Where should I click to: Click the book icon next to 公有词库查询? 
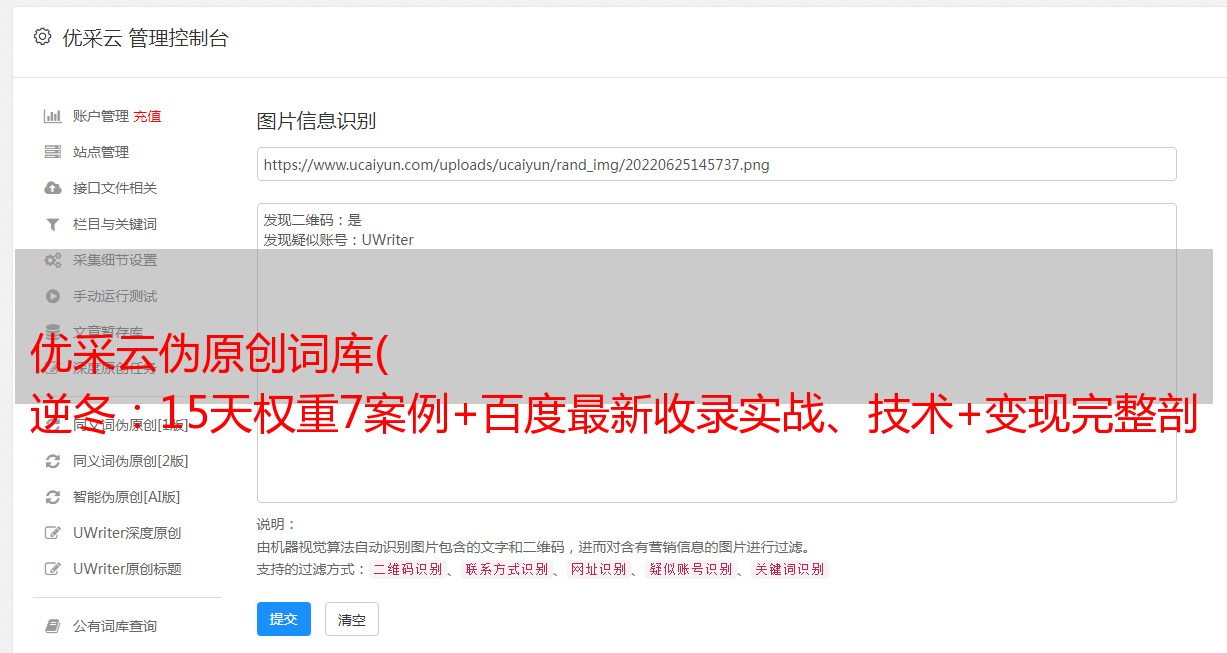click(53, 626)
